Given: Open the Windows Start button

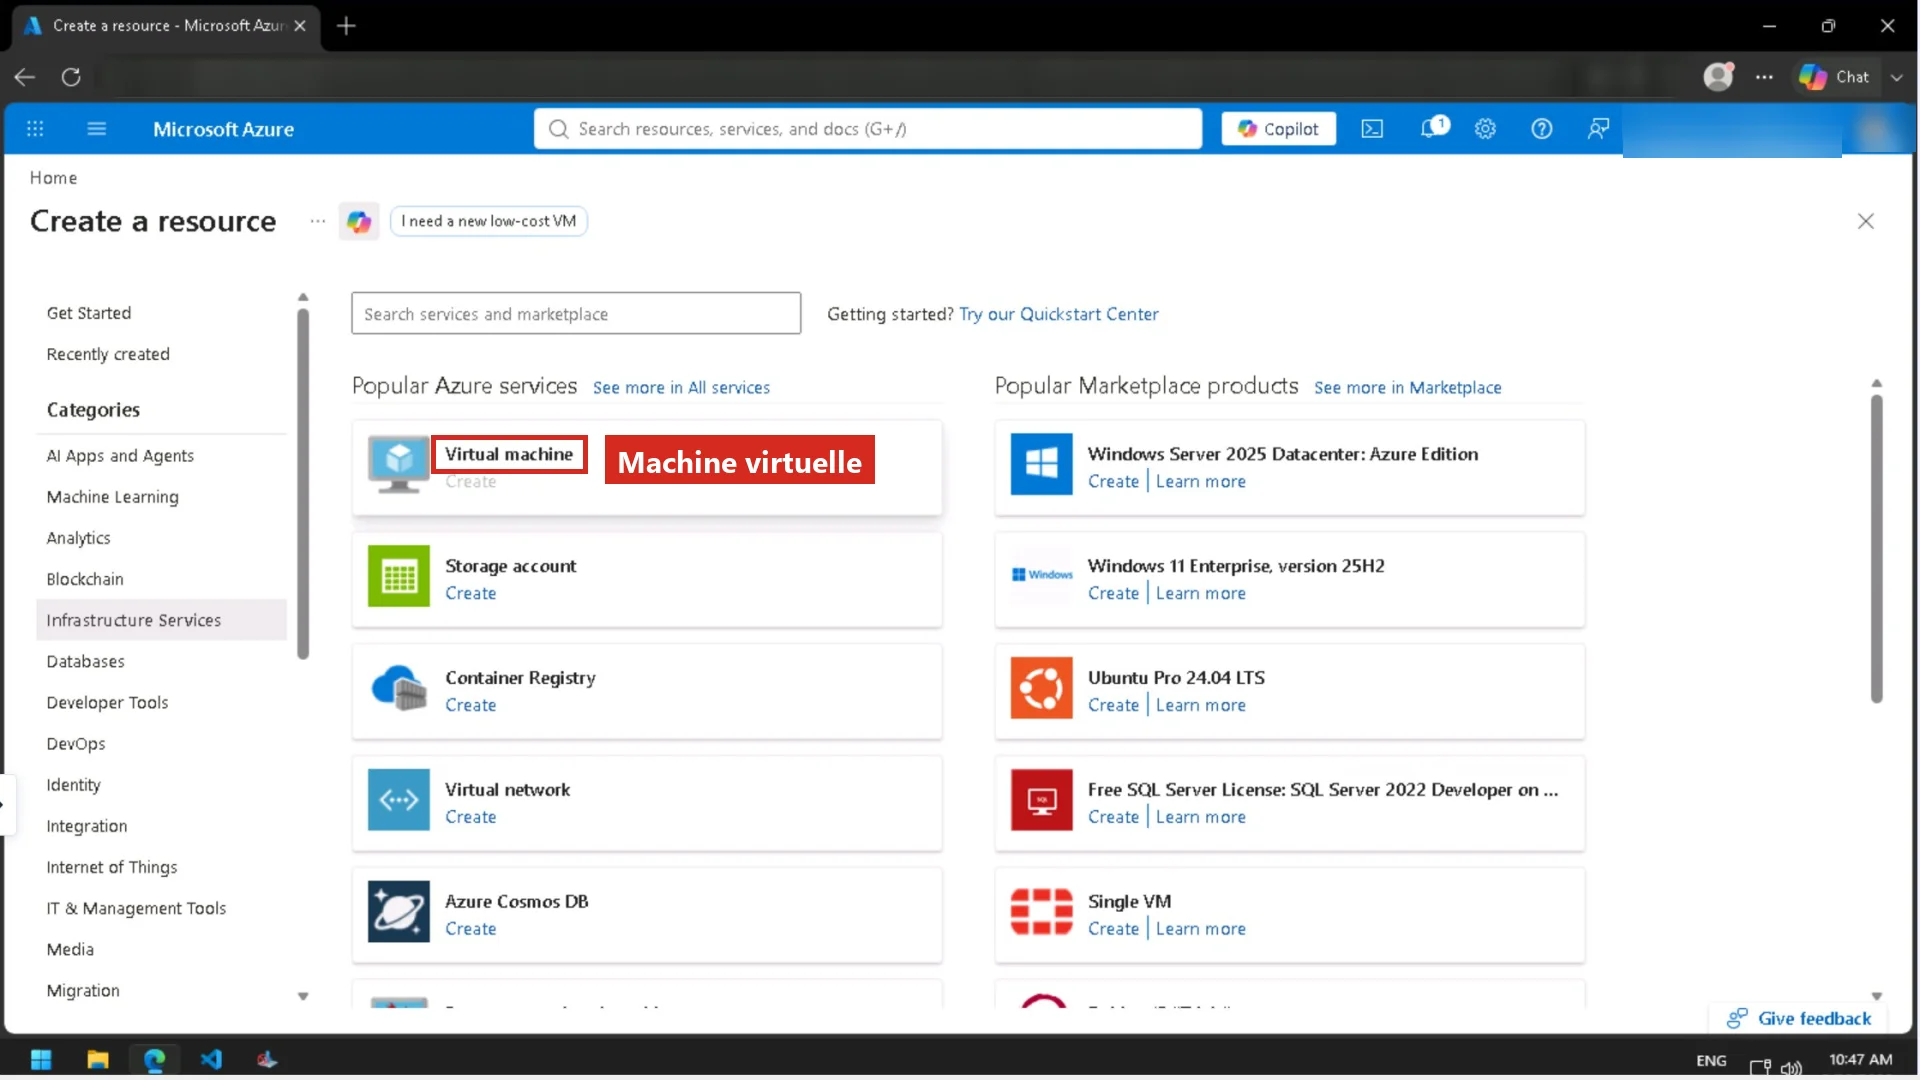Looking at the screenshot, I should pos(41,1059).
